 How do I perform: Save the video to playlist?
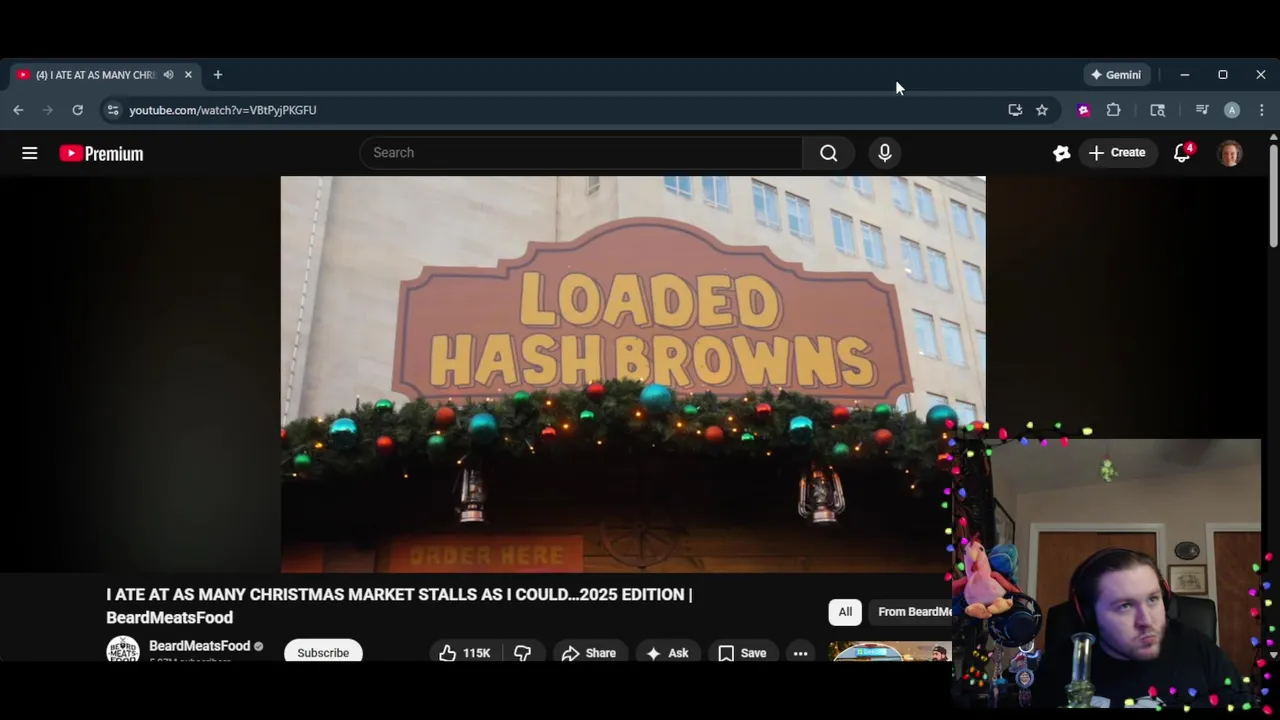click(742, 652)
